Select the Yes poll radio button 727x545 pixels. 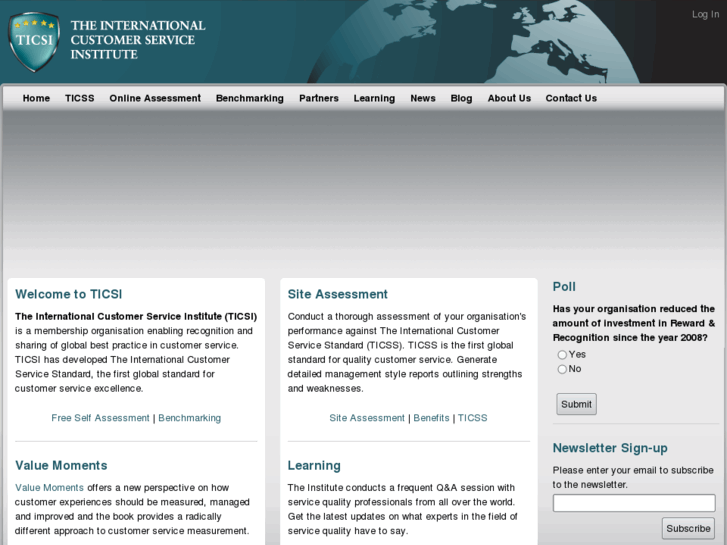click(x=562, y=355)
